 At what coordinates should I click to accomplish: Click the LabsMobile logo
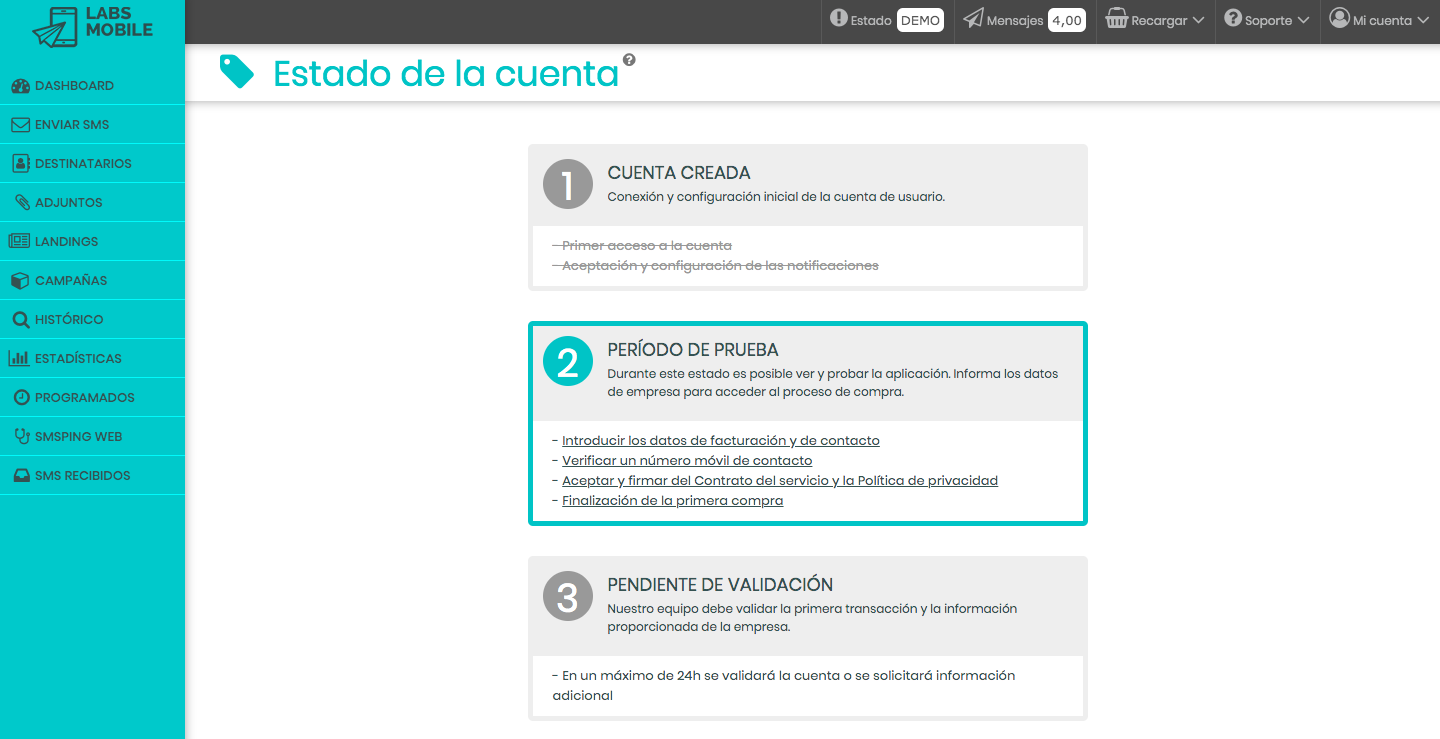pos(92,24)
